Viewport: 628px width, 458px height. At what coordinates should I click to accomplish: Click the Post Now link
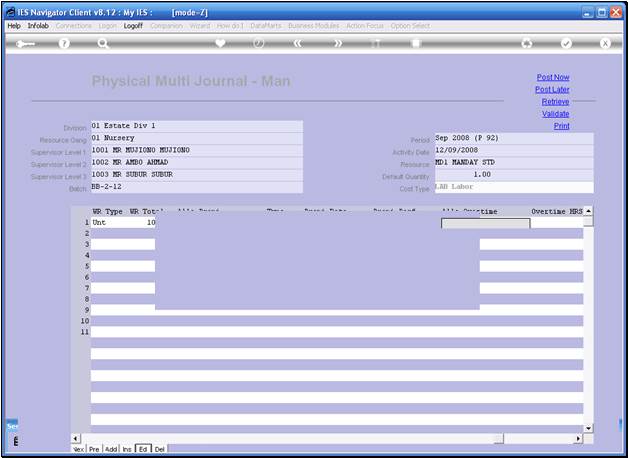pos(553,77)
